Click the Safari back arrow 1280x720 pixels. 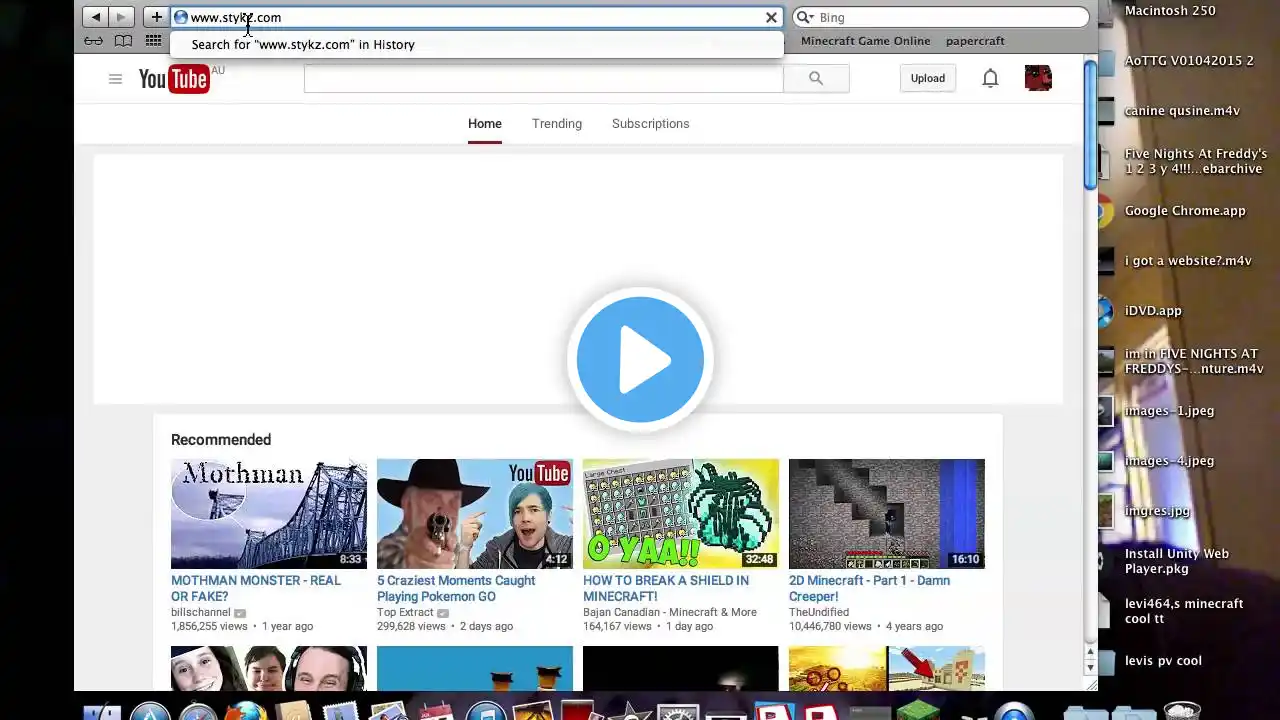96,17
